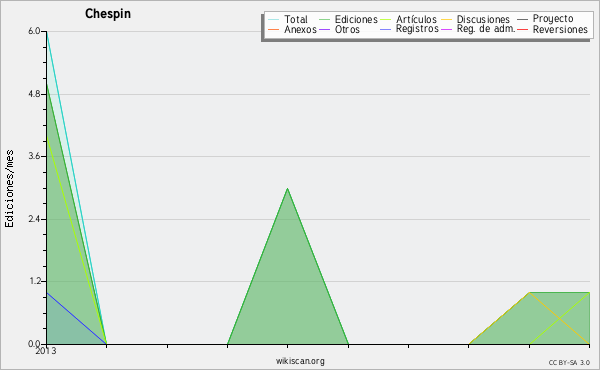Select the Otros legend label
Viewport: 600px width, 370px height.
pyautogui.click(x=347, y=29)
